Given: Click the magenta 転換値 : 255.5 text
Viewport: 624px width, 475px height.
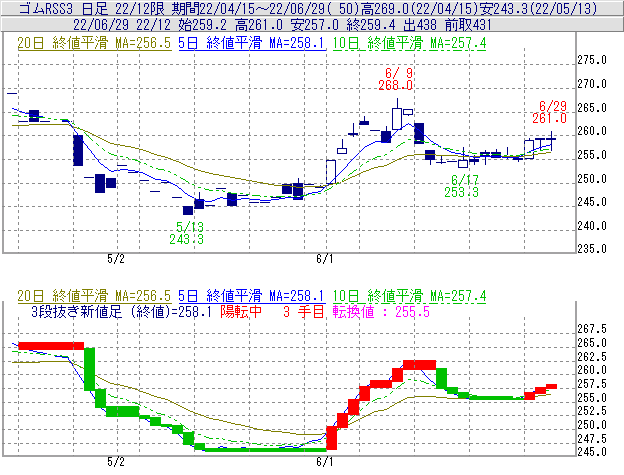Looking at the screenshot, I should [381, 311].
